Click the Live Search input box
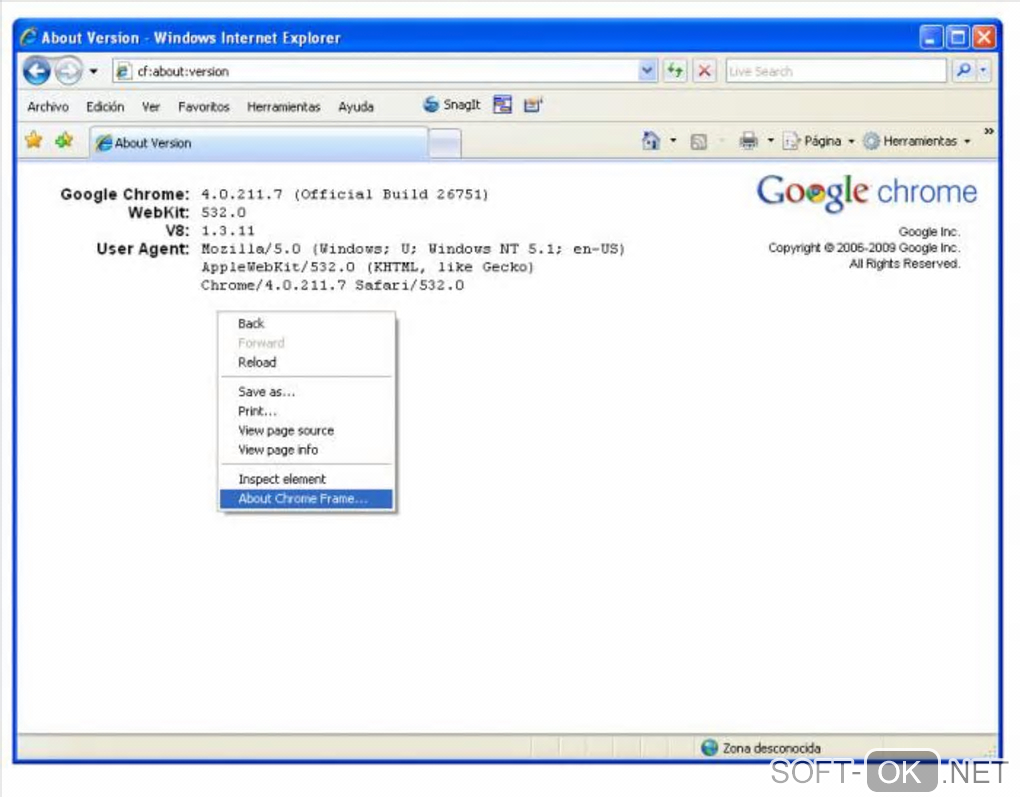Screen dimensions: 1020x797 pyautogui.click(x=836, y=71)
